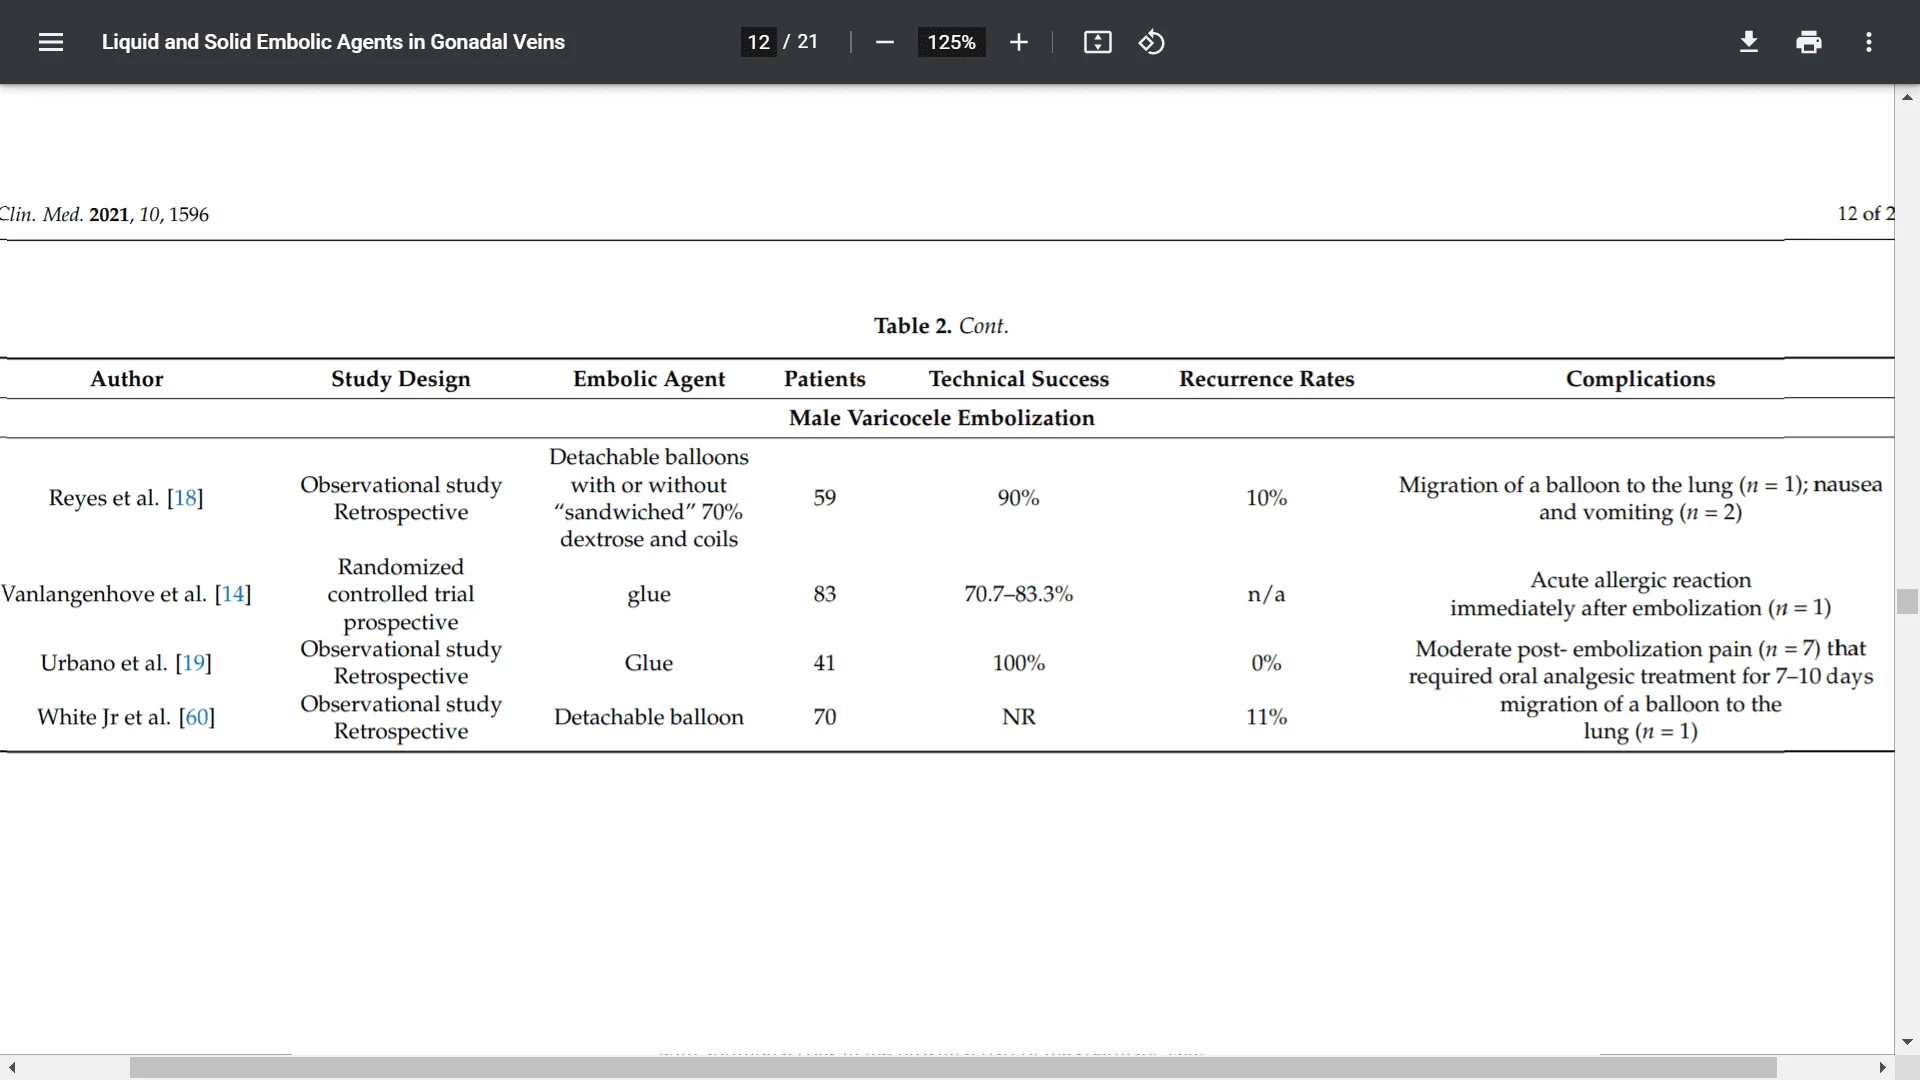Viewport: 1920px width, 1080px height.
Task: Click 'Moderate post- embolization pain' complication text
Action: click(x=1584, y=649)
